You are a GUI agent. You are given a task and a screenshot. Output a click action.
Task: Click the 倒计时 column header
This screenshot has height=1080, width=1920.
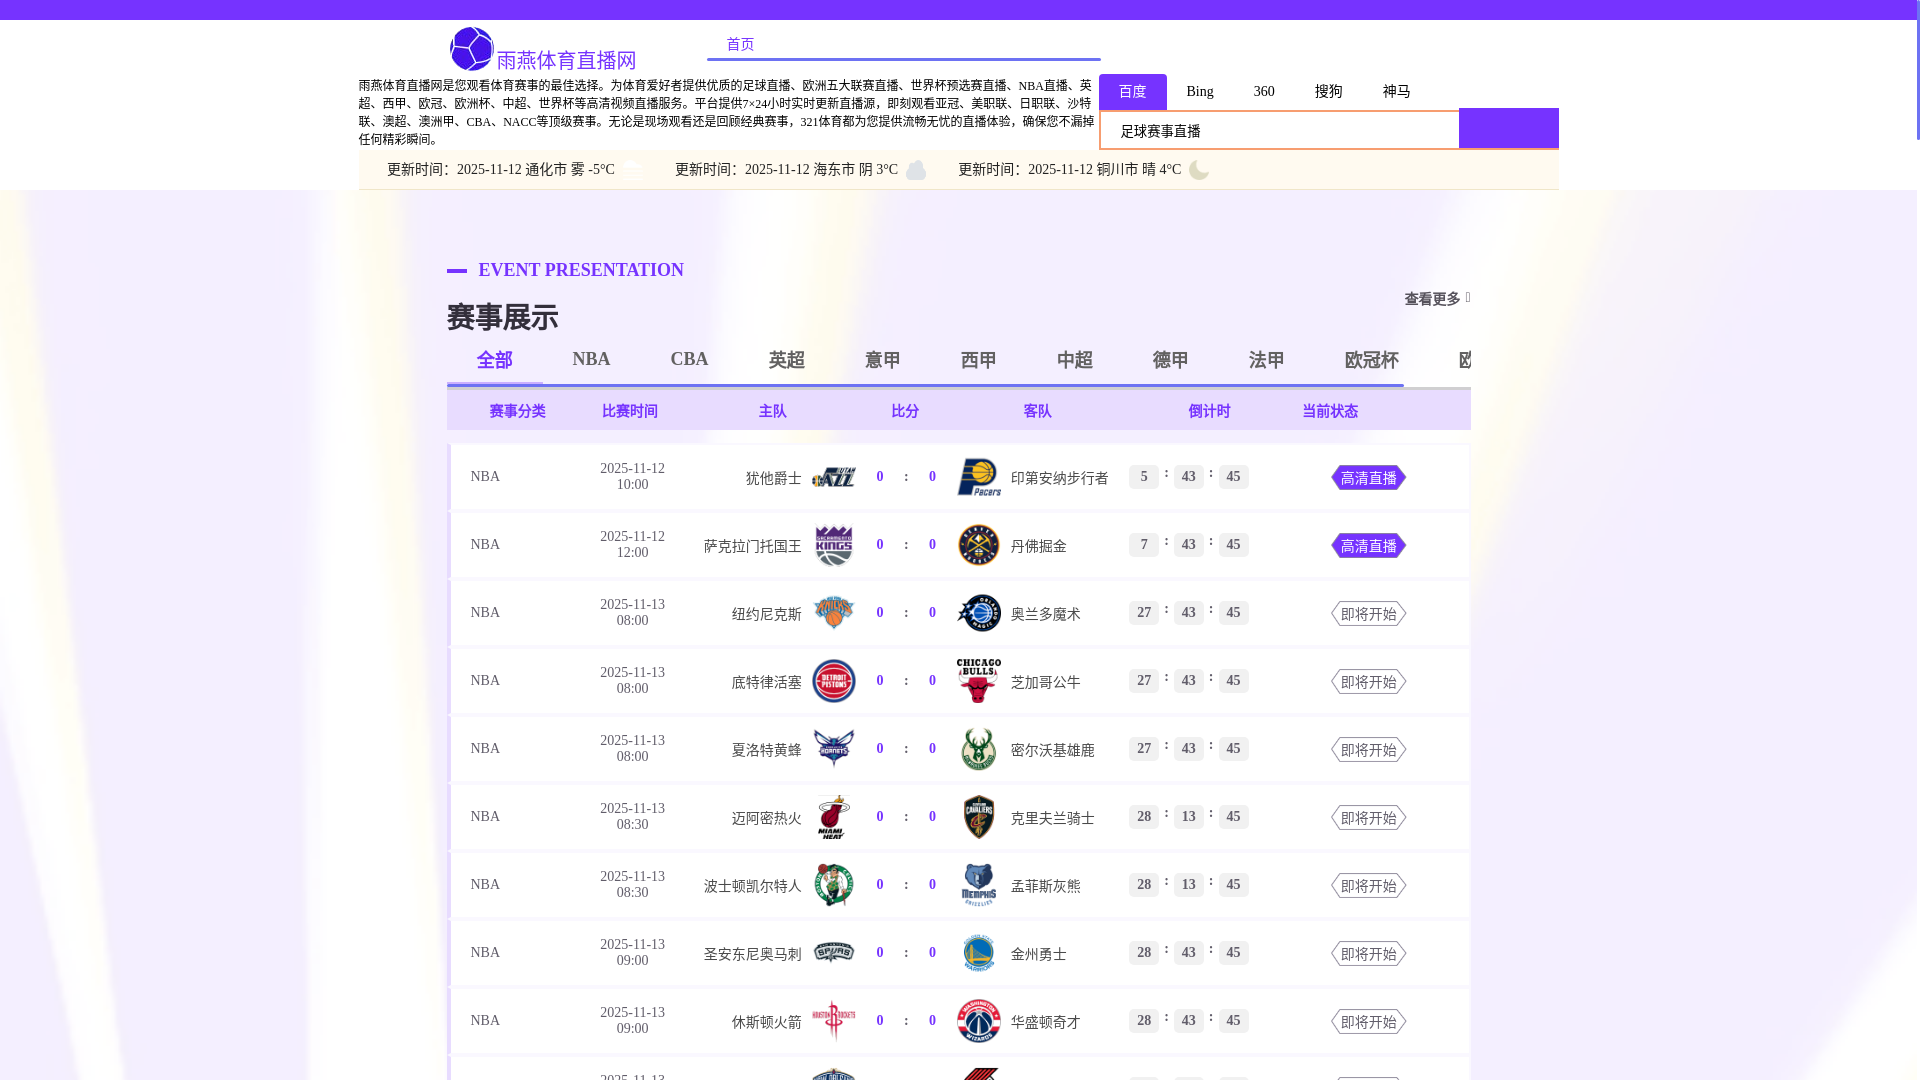point(1210,411)
